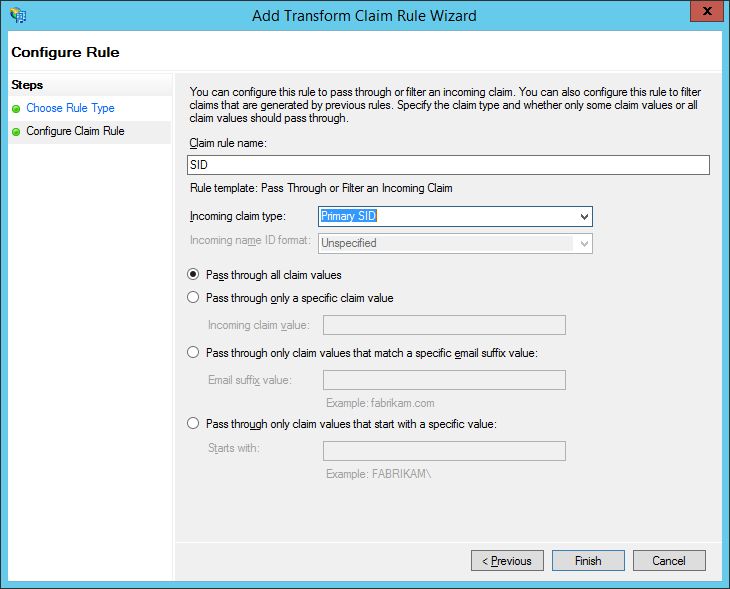Click green bullet beside Configure Claim Rule
Viewport: 730px width, 589px height.
tap(16, 132)
